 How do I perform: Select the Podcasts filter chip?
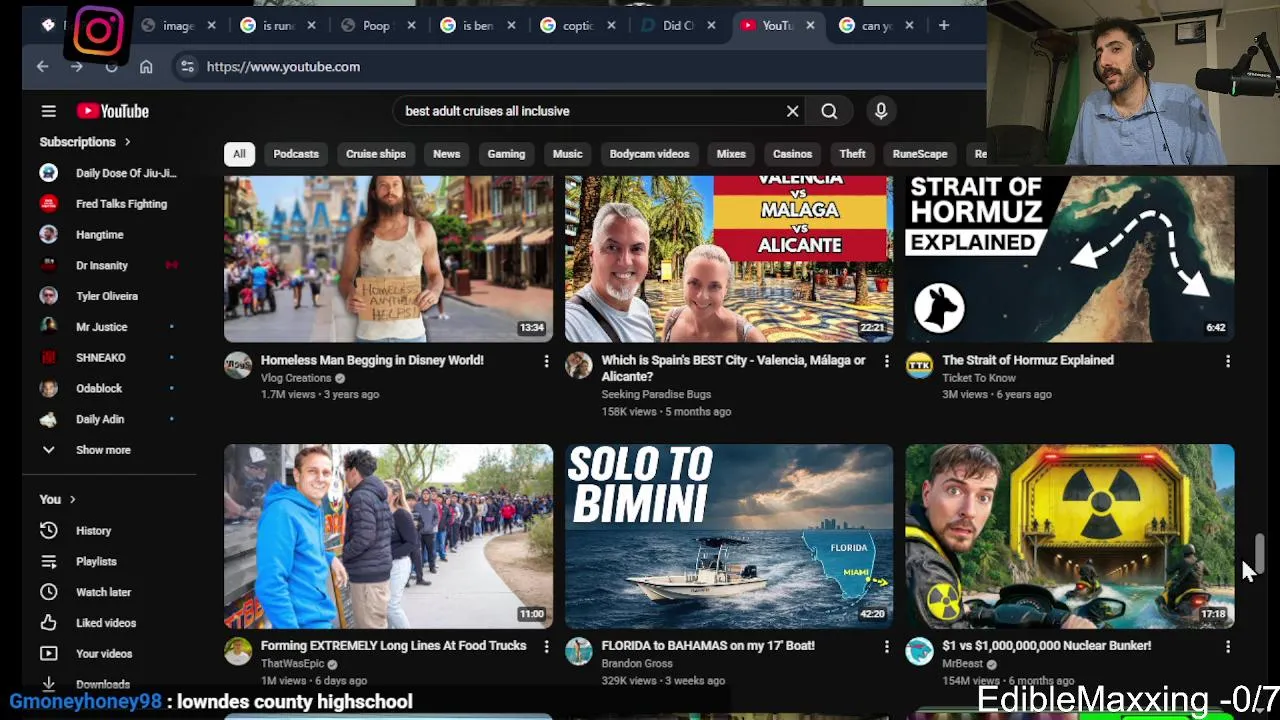point(296,154)
